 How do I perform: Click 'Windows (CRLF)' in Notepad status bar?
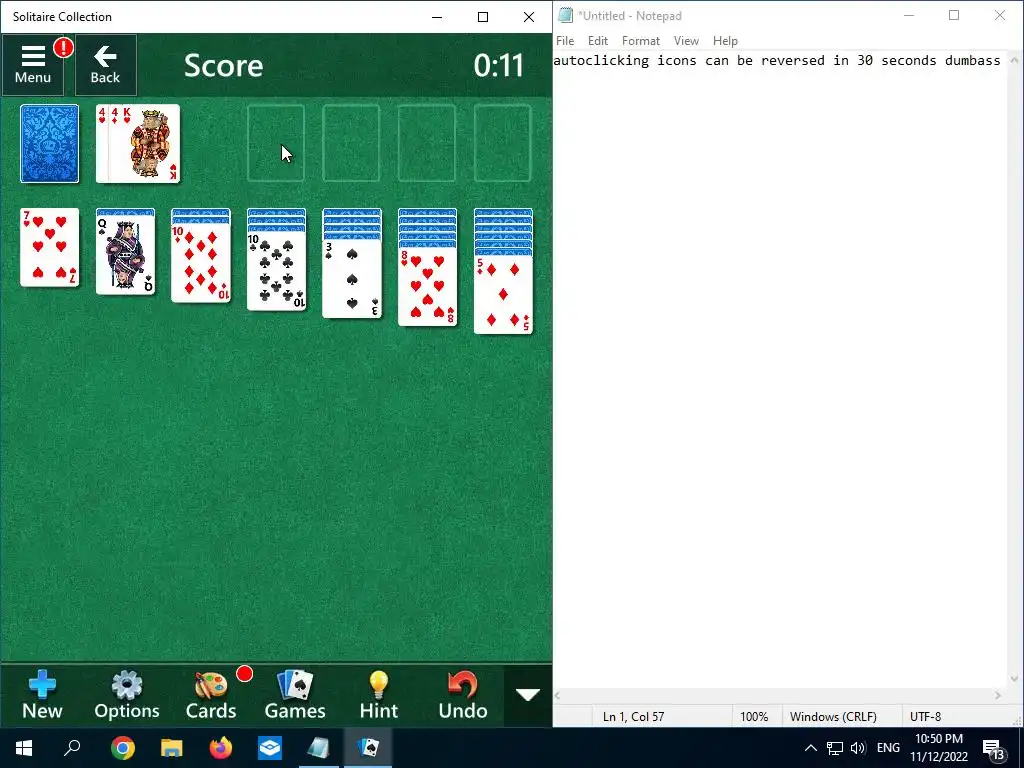point(833,716)
